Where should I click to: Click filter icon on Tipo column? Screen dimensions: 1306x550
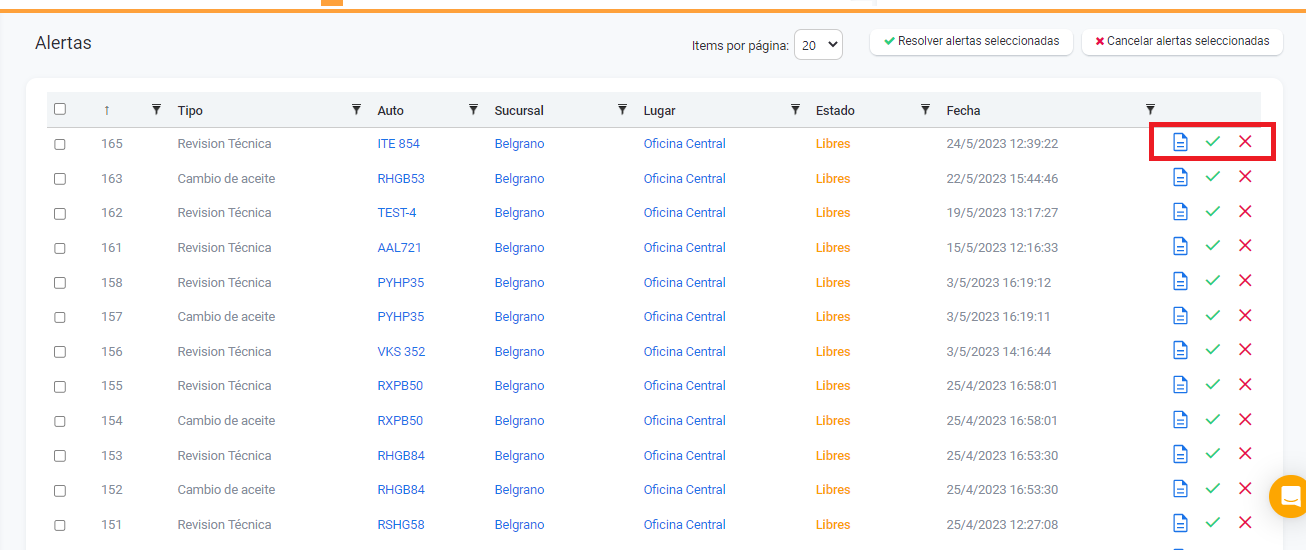tap(356, 109)
